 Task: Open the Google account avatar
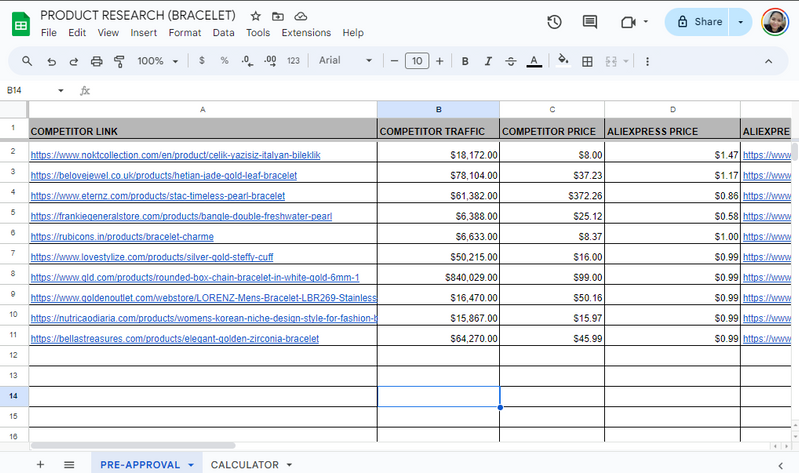point(775,22)
